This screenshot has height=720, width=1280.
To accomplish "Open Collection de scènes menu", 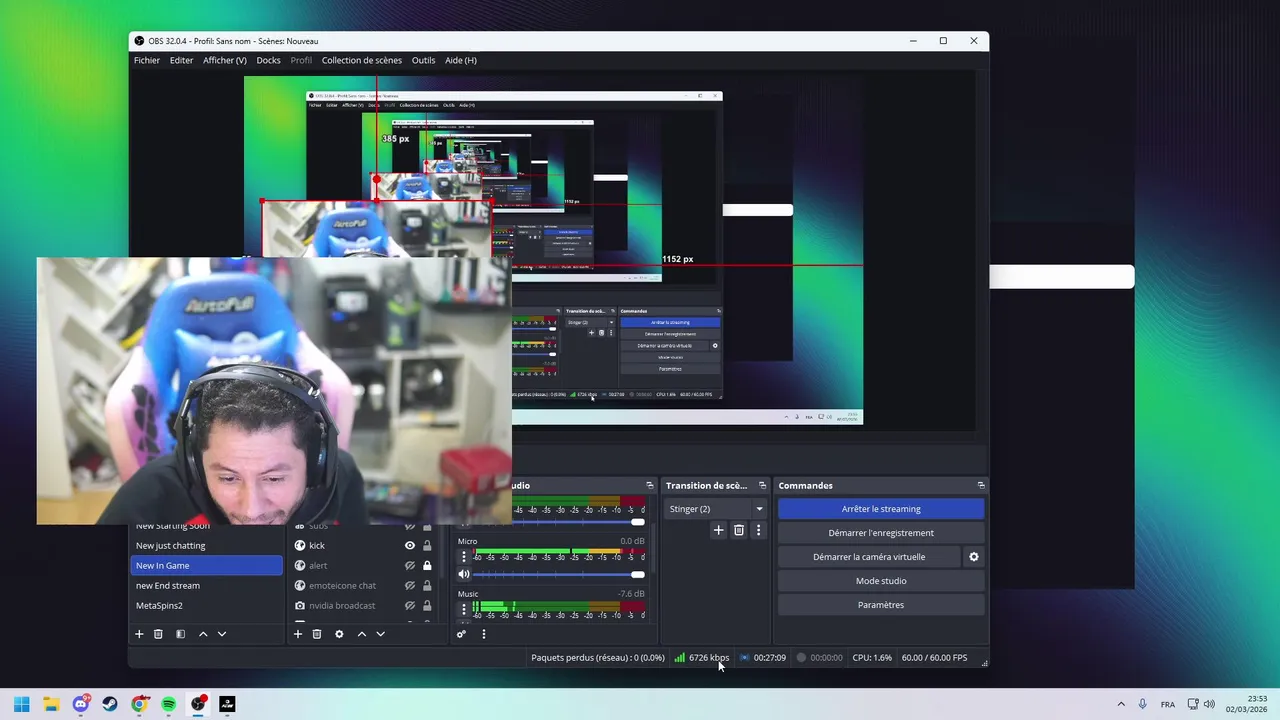I will [362, 60].
